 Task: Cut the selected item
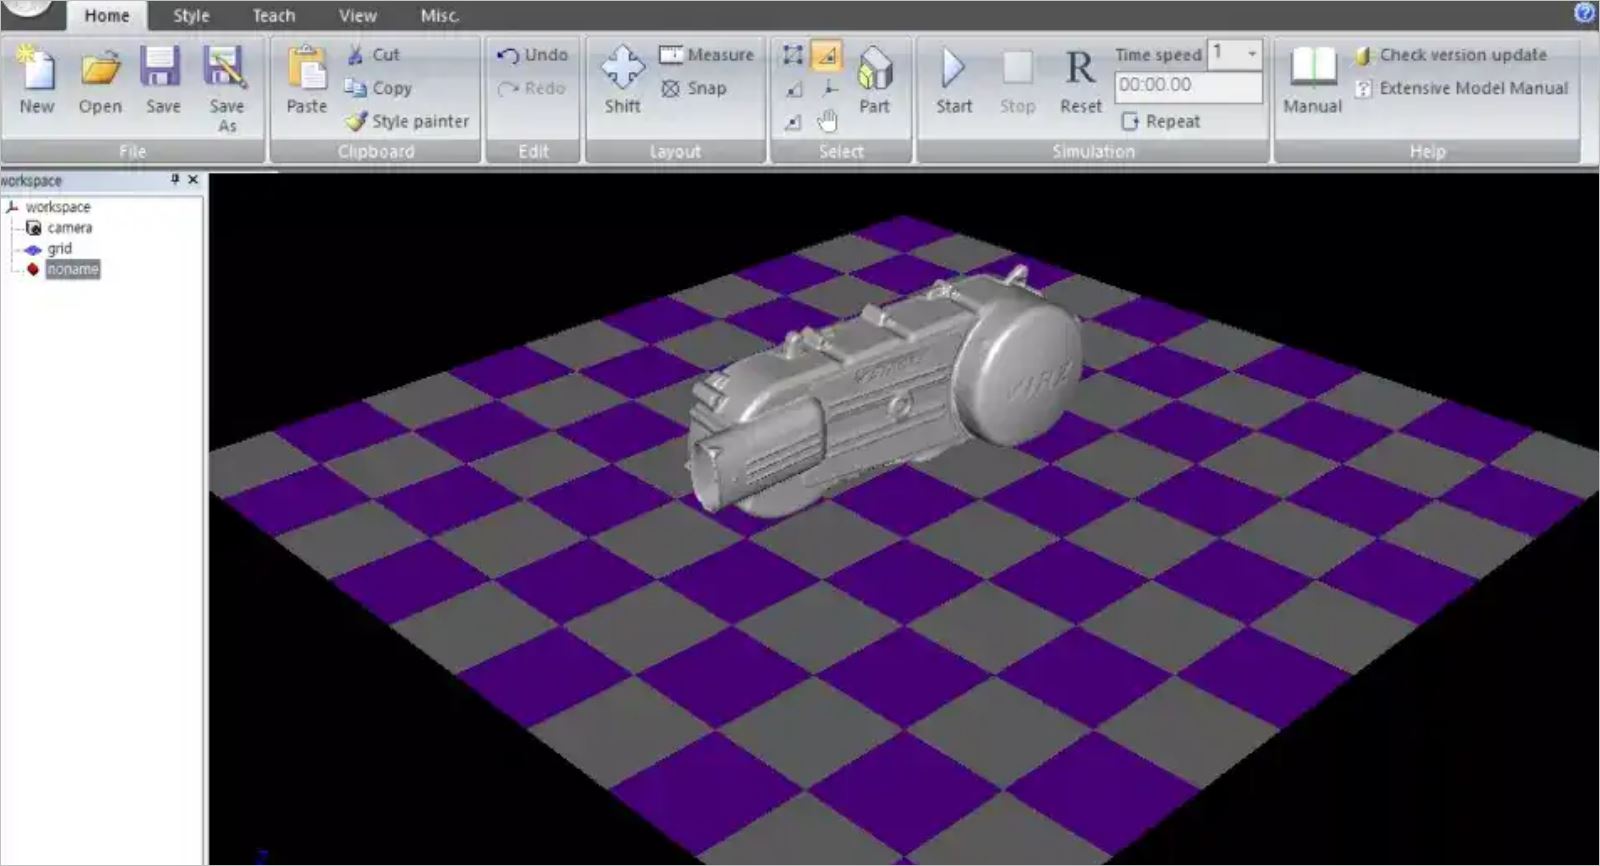coord(373,55)
